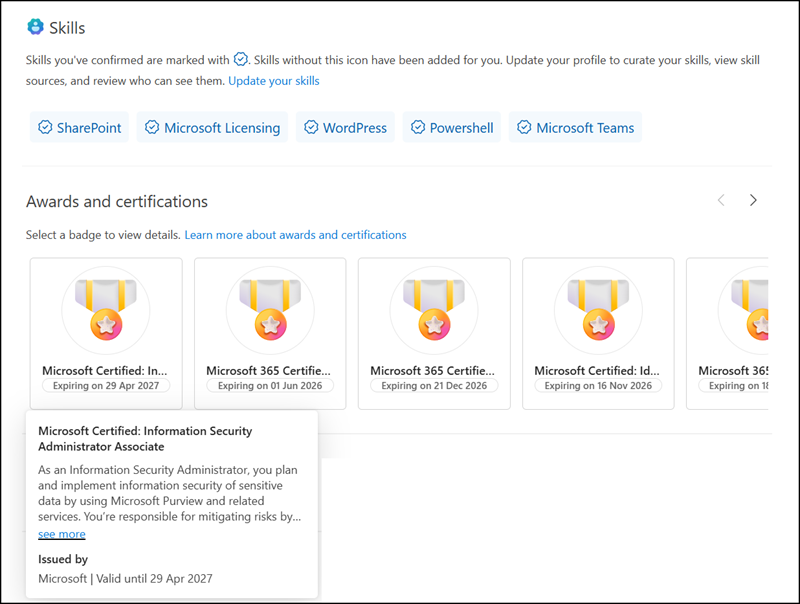Screen dimensions: 800x604
Task: Click the Valid until 29 Apr 2027 text
Action: click(x=154, y=578)
